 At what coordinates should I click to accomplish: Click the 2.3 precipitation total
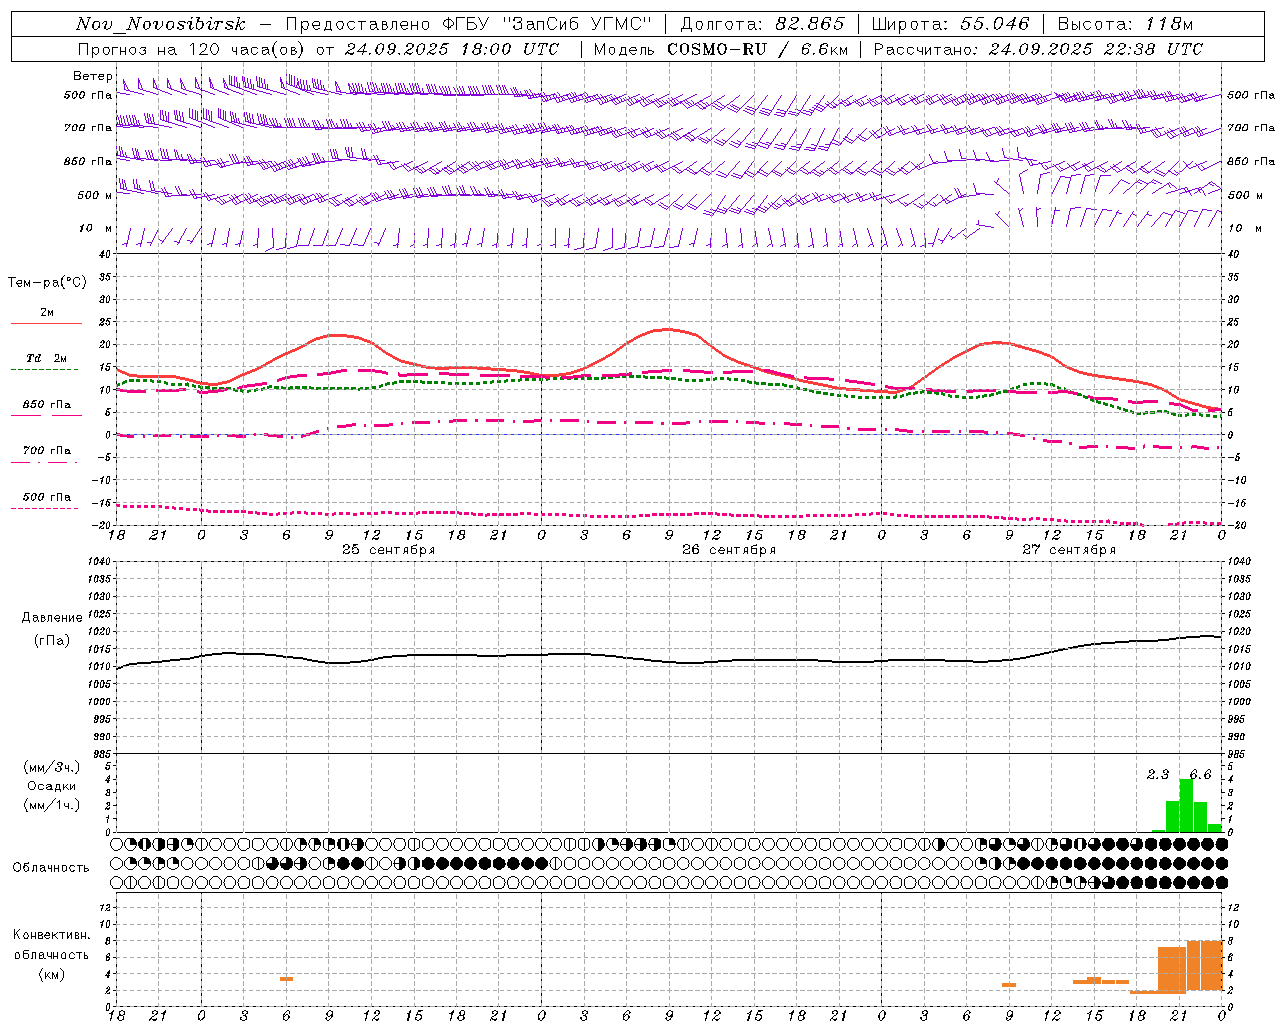[1158, 775]
